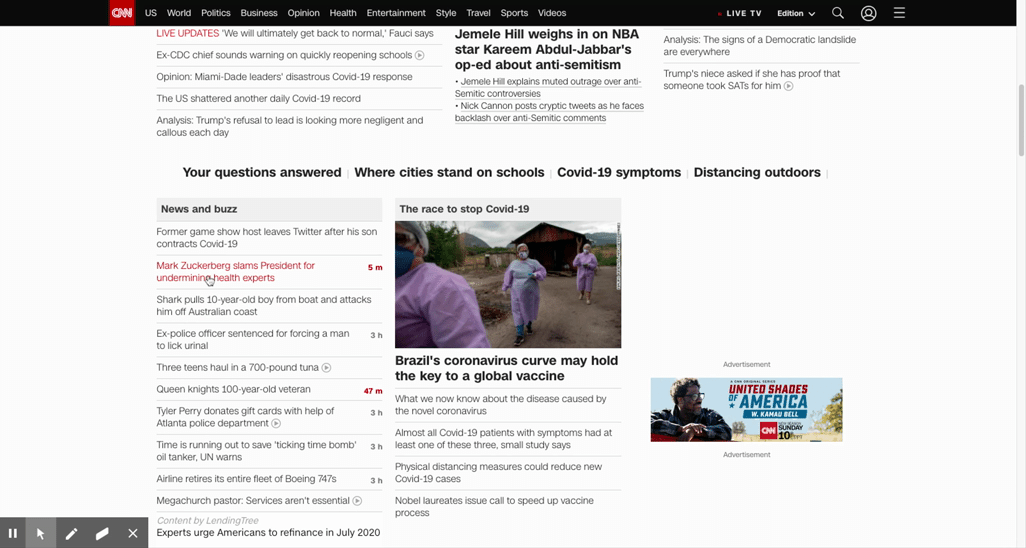Open Boeing 747s retirement story
This screenshot has width=1026, height=548.
[x=247, y=479]
